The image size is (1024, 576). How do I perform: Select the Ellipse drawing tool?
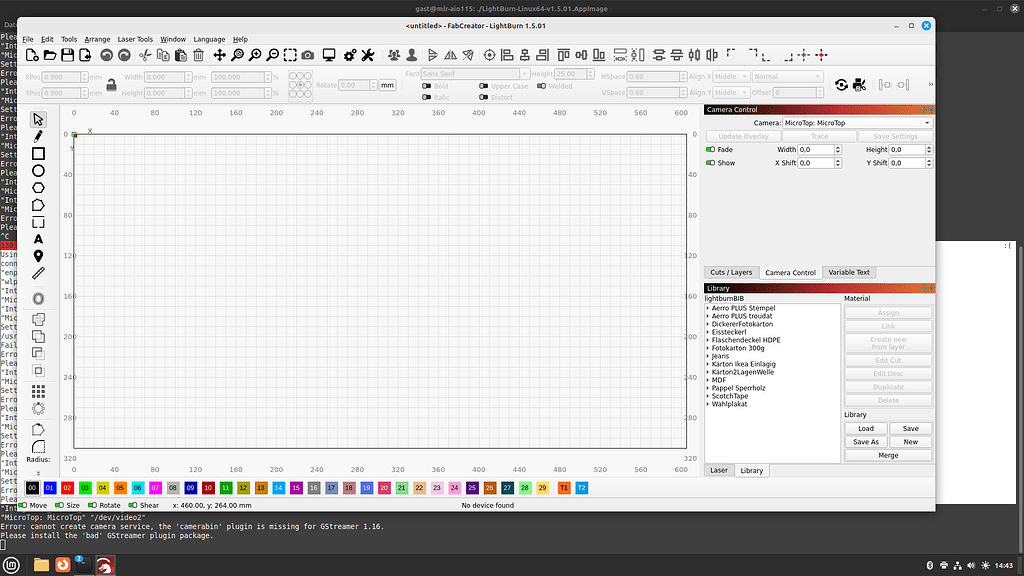click(38, 170)
